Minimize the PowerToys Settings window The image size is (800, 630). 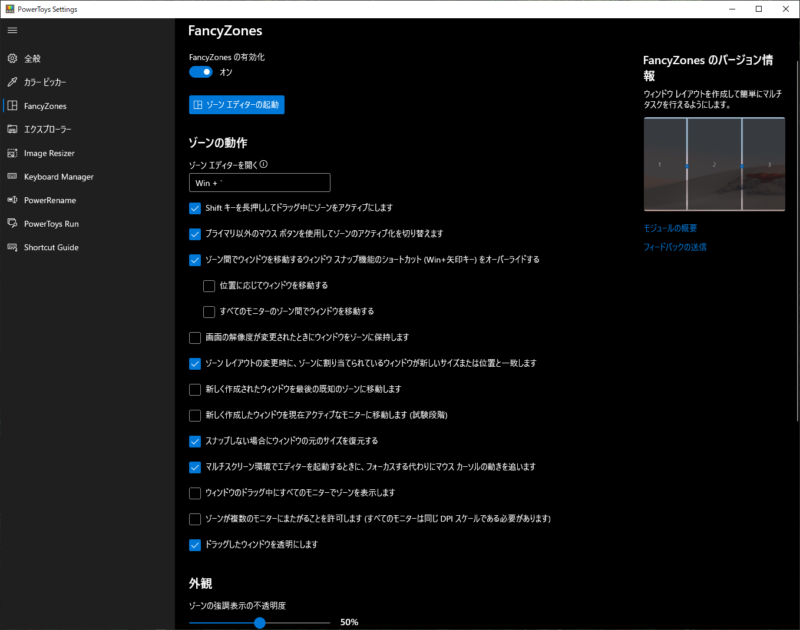point(732,9)
